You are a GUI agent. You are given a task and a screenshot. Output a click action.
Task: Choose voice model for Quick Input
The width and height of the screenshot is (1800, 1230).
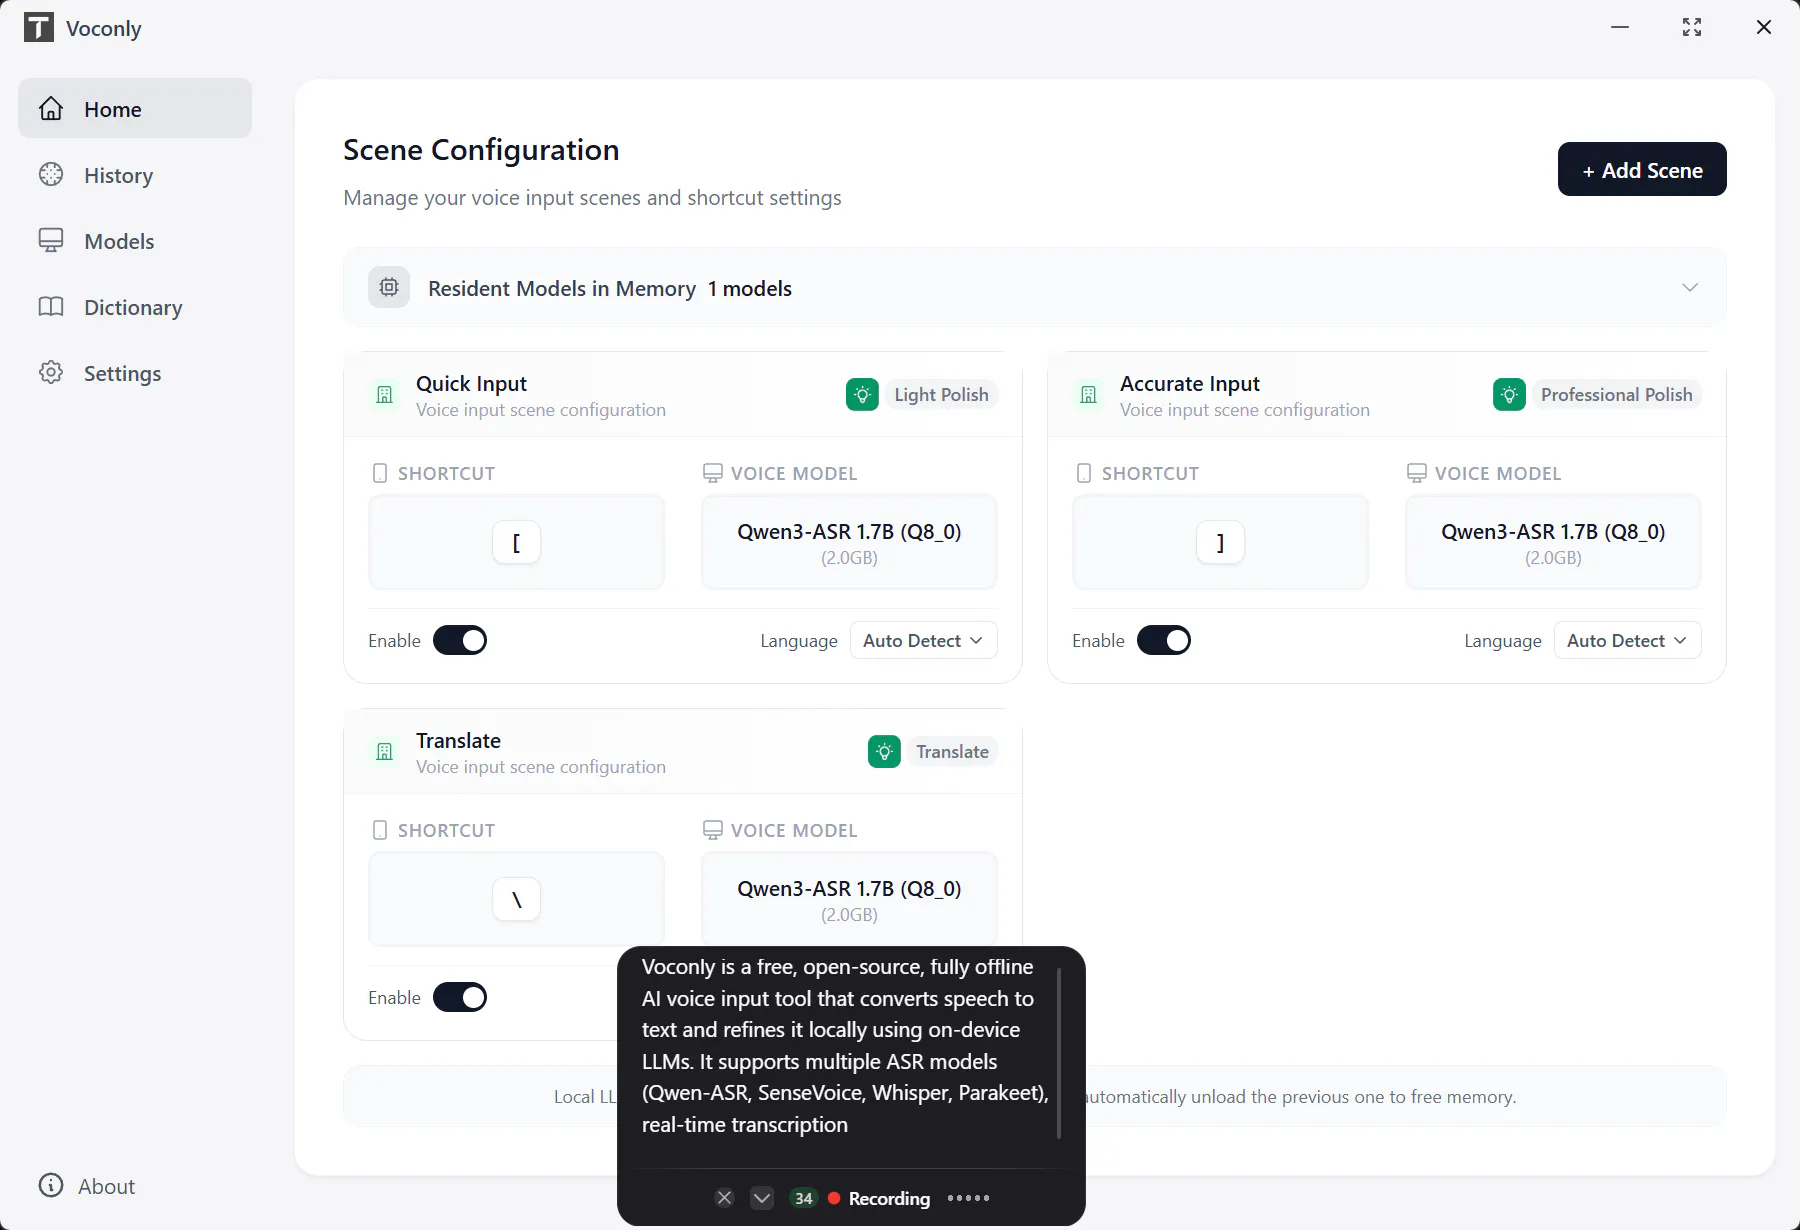click(849, 542)
